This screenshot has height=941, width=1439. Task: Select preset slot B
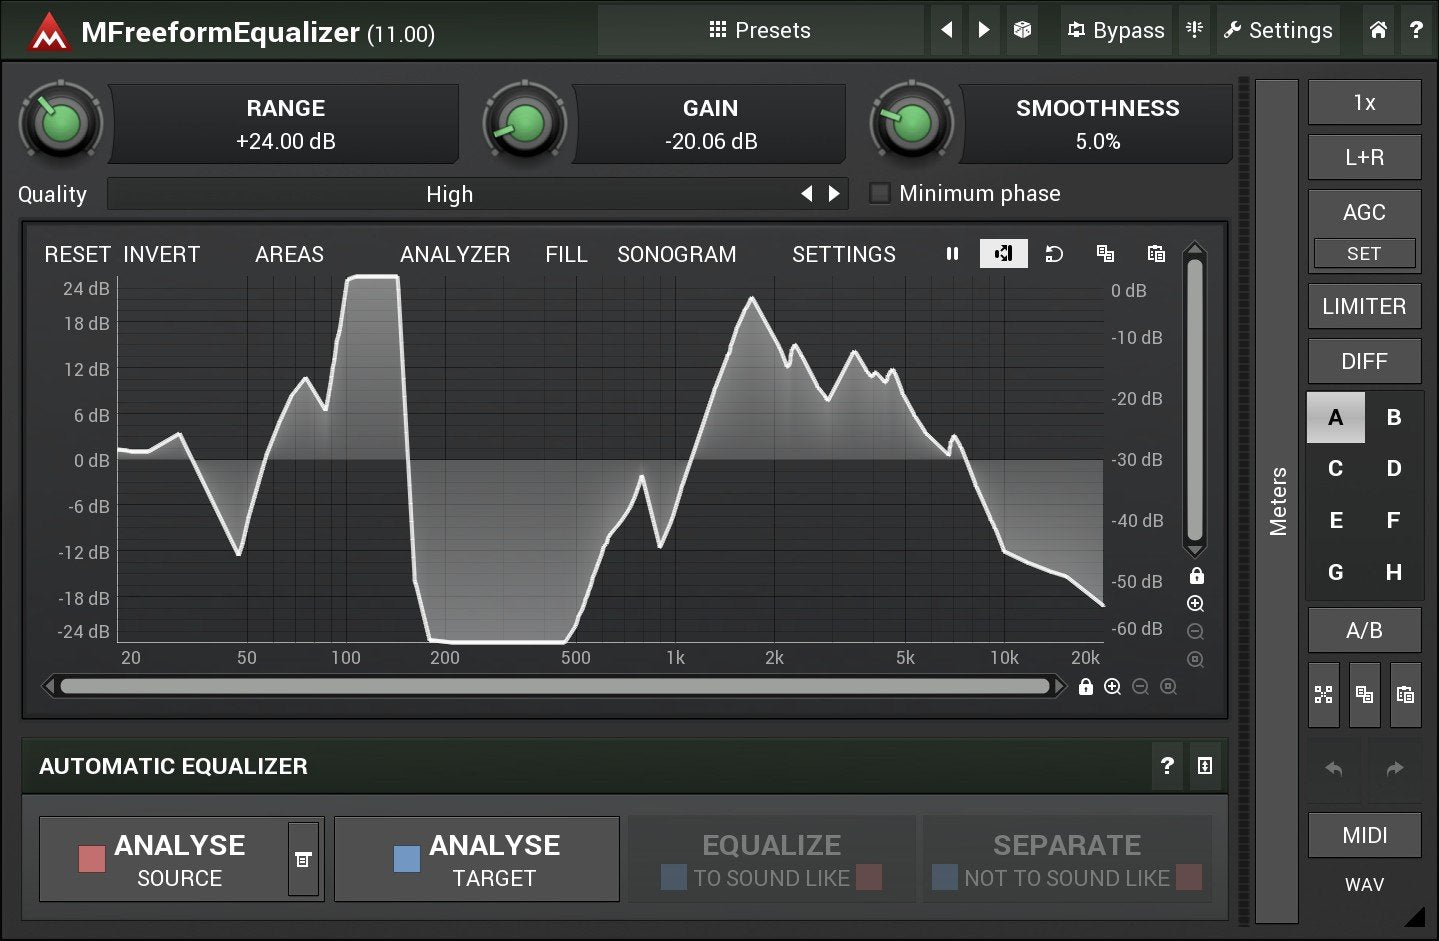click(1393, 418)
